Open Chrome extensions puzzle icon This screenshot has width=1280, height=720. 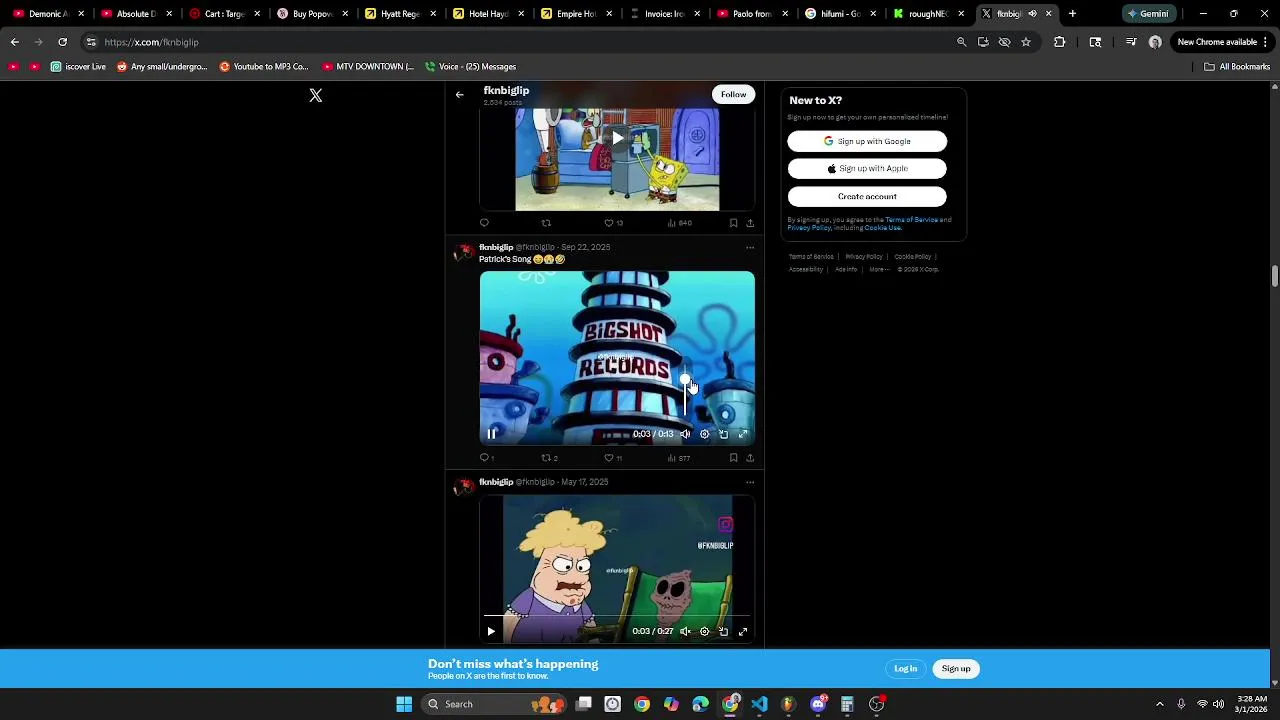(1060, 42)
